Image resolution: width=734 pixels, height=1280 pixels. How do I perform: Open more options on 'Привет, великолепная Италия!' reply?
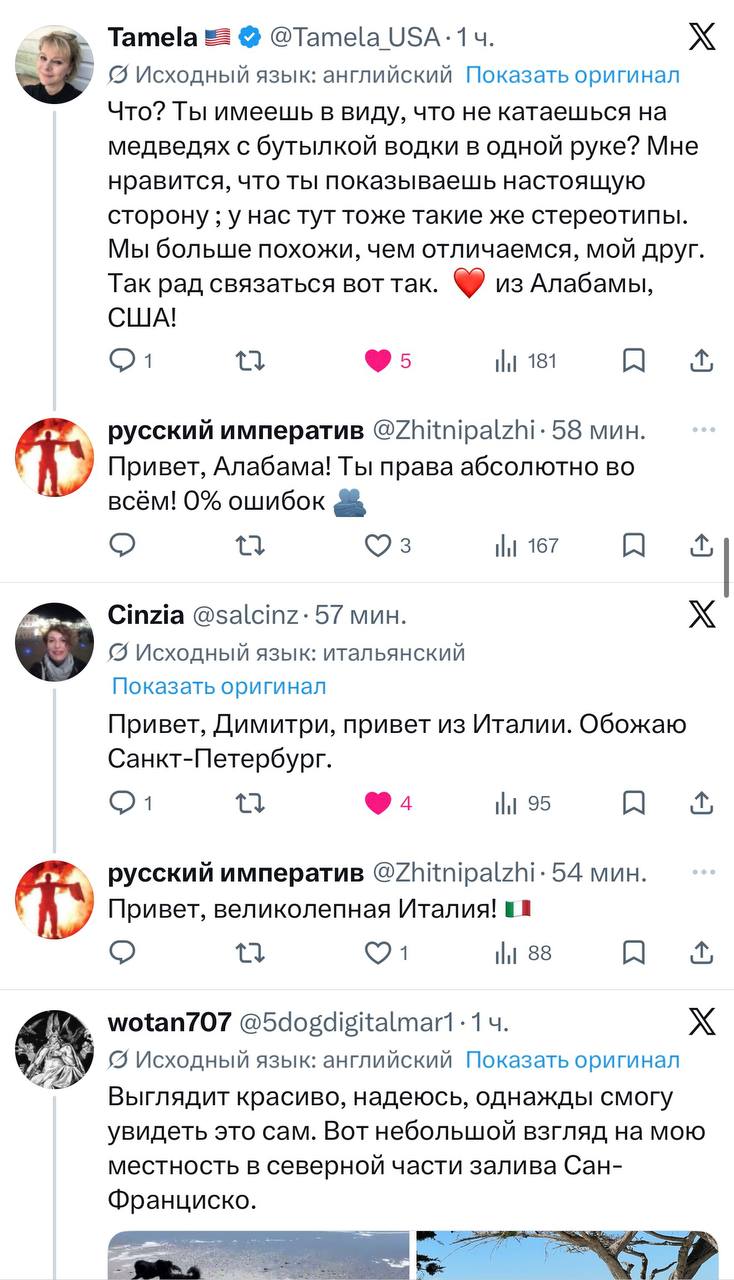703,872
